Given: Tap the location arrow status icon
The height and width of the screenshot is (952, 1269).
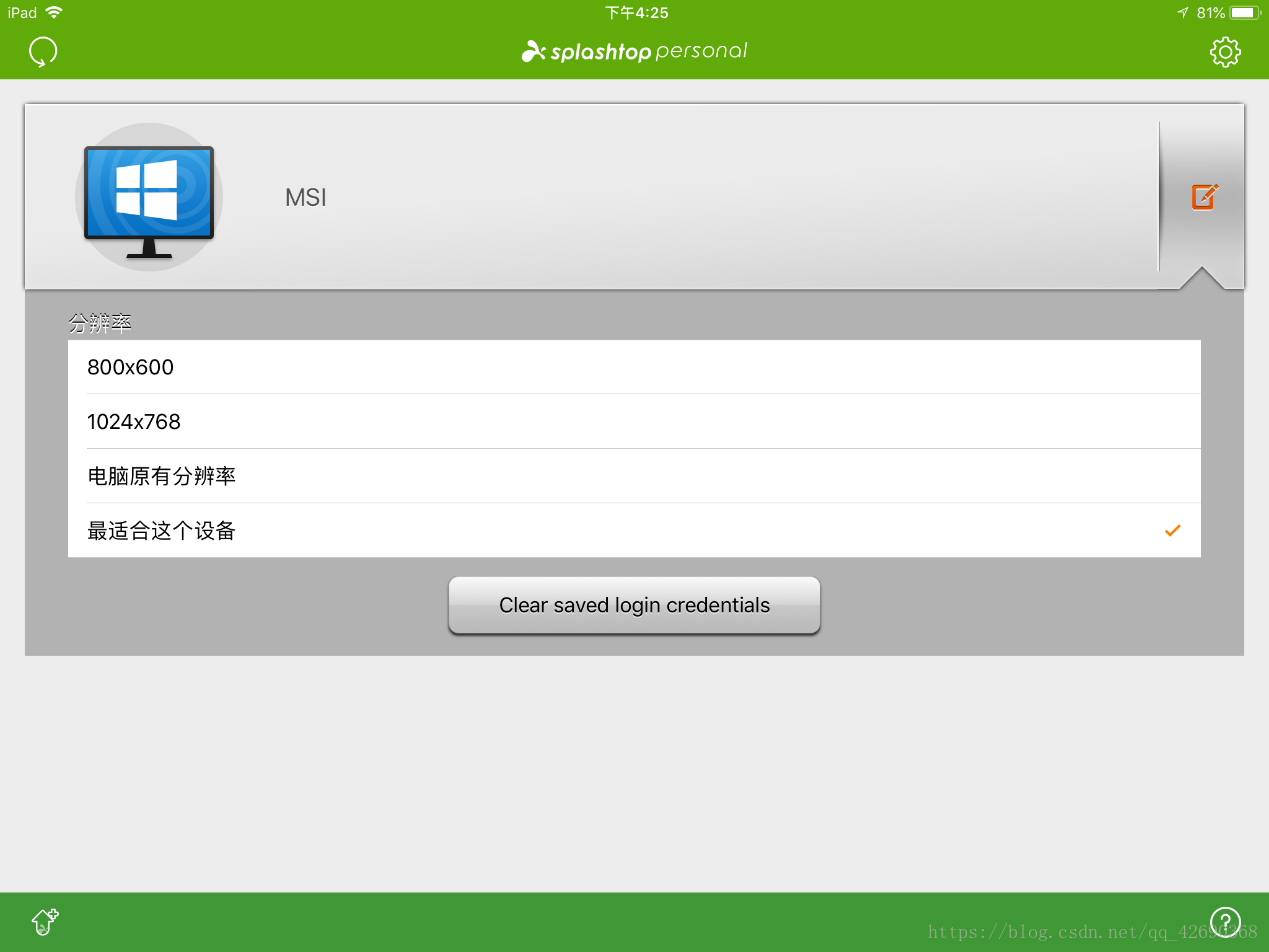Looking at the screenshot, I should coord(1183,13).
